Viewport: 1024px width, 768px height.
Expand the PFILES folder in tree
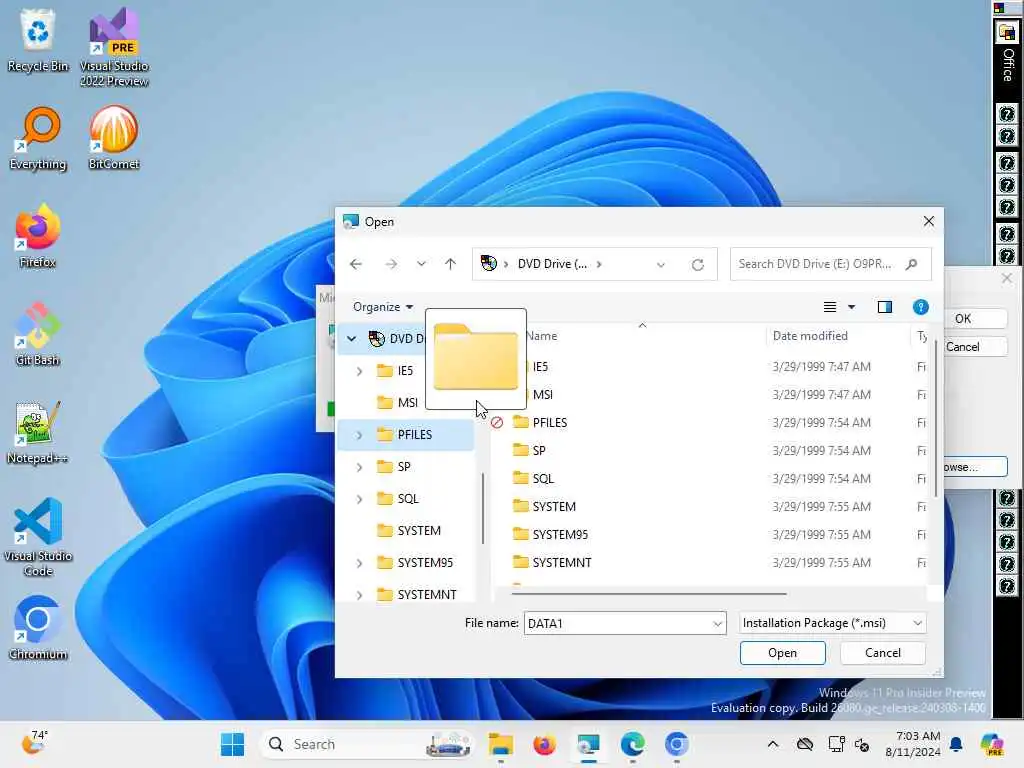click(x=359, y=435)
